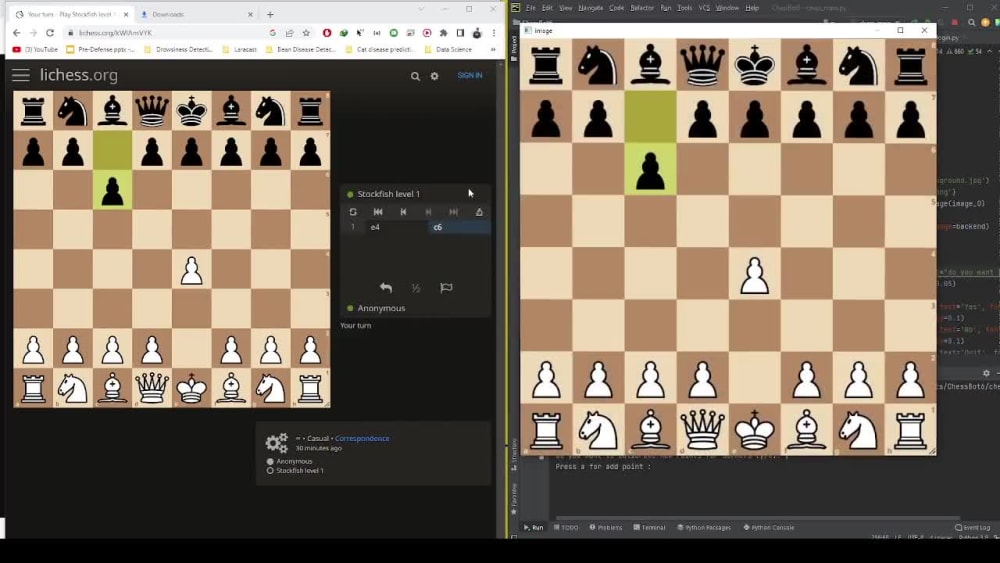Open the VCS menu in PyCharm
Screen dimensions: 1000x563
tap(704, 8)
